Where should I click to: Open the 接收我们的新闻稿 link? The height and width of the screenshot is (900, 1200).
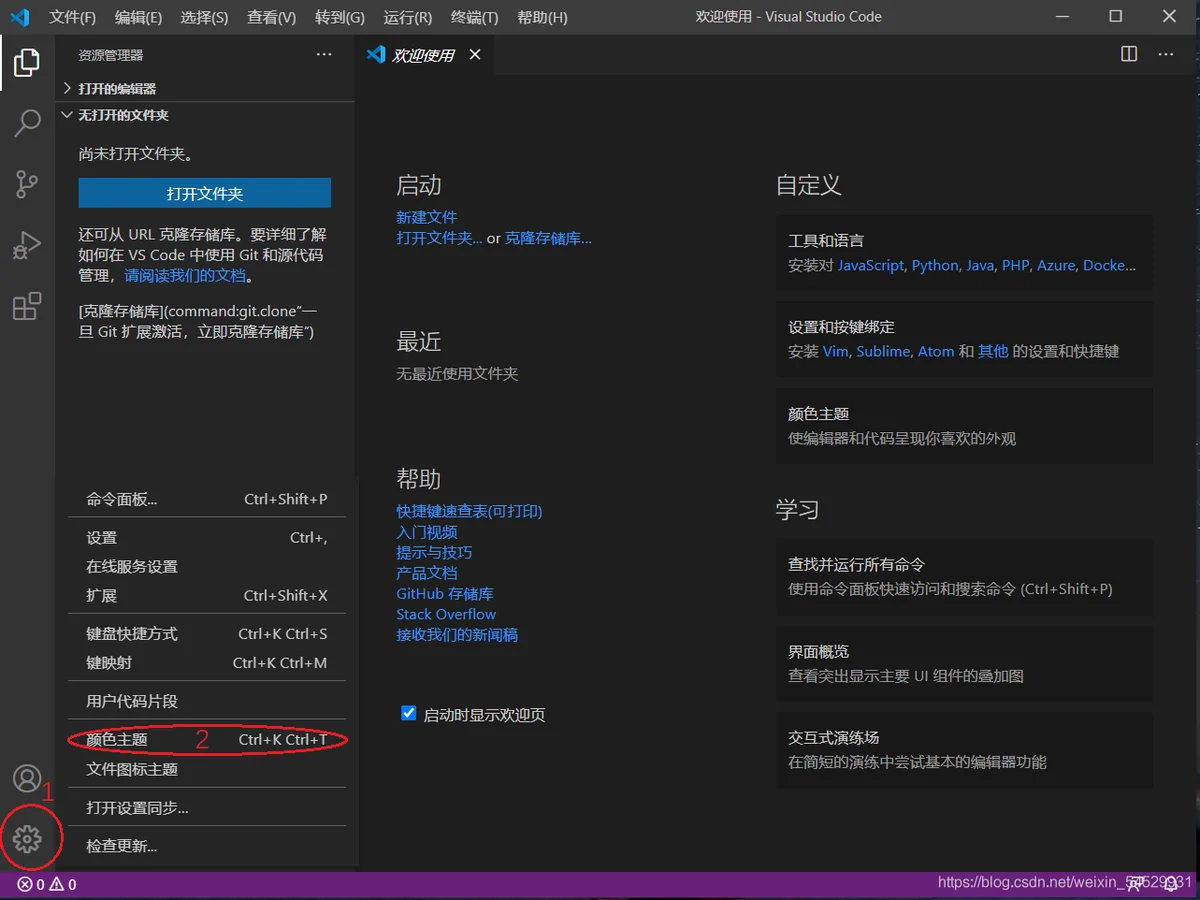coord(457,635)
